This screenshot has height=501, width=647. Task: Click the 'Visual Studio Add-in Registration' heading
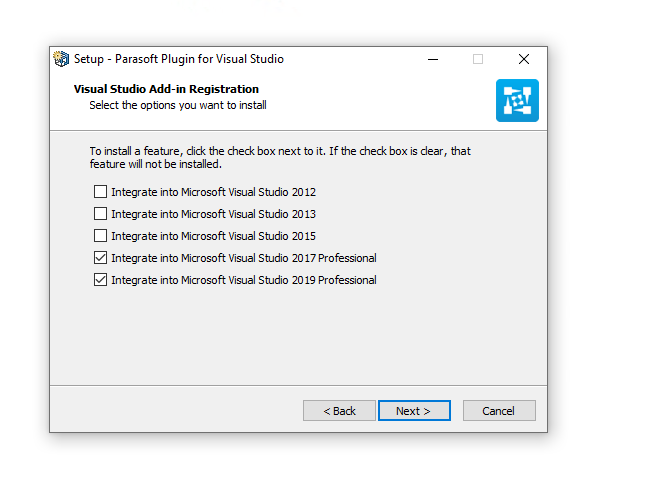tap(166, 89)
